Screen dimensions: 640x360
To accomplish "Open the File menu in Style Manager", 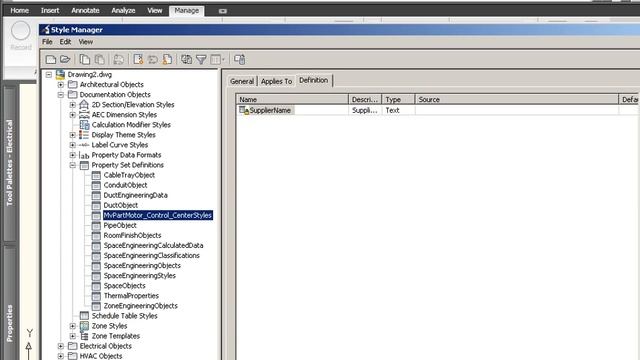I will [x=47, y=42].
